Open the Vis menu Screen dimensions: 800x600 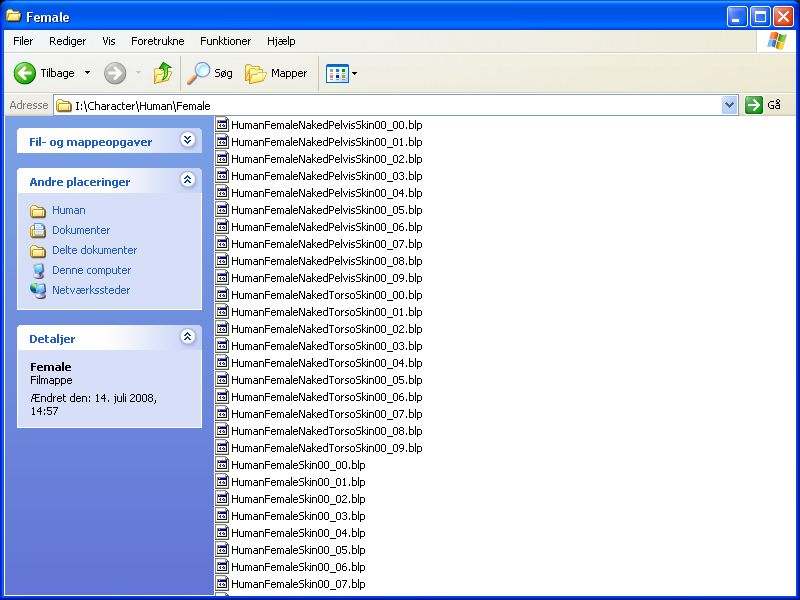coord(109,41)
